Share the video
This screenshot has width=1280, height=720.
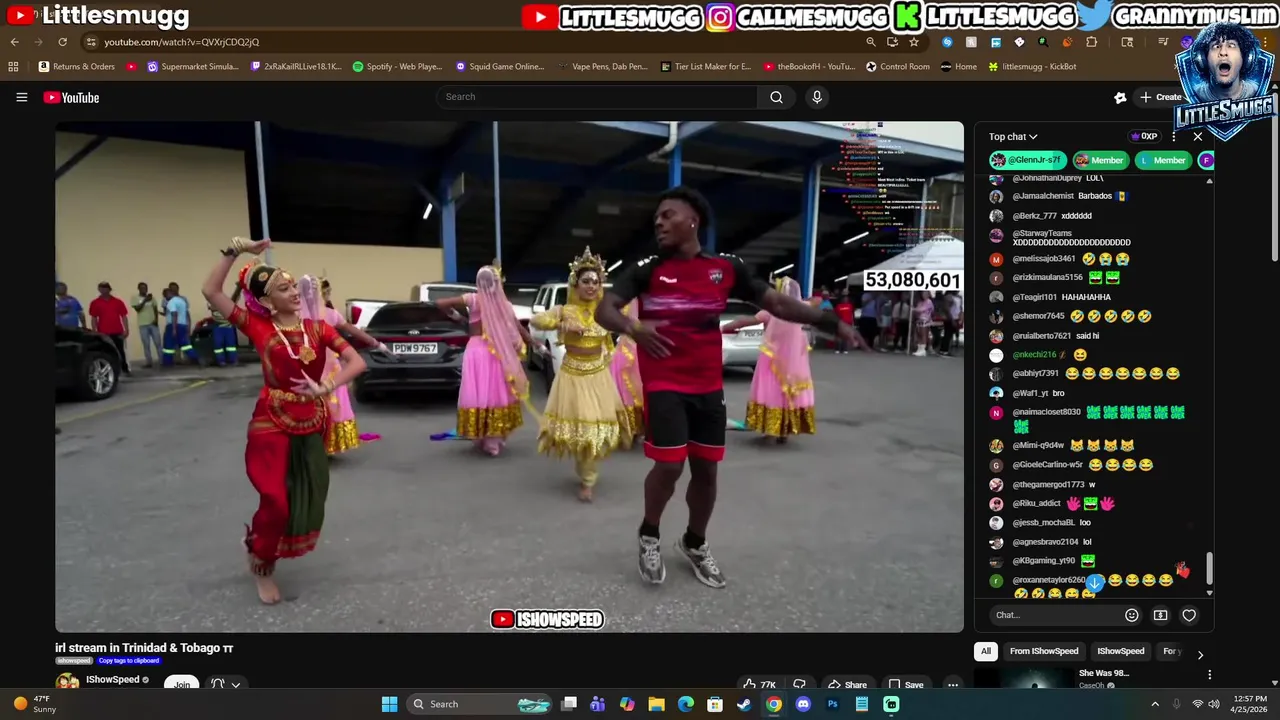pos(846,685)
